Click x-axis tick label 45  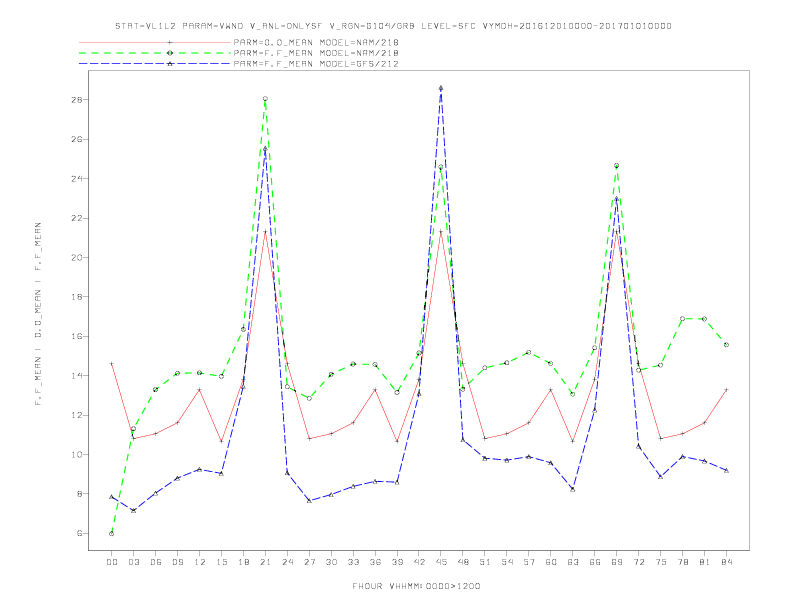click(441, 562)
